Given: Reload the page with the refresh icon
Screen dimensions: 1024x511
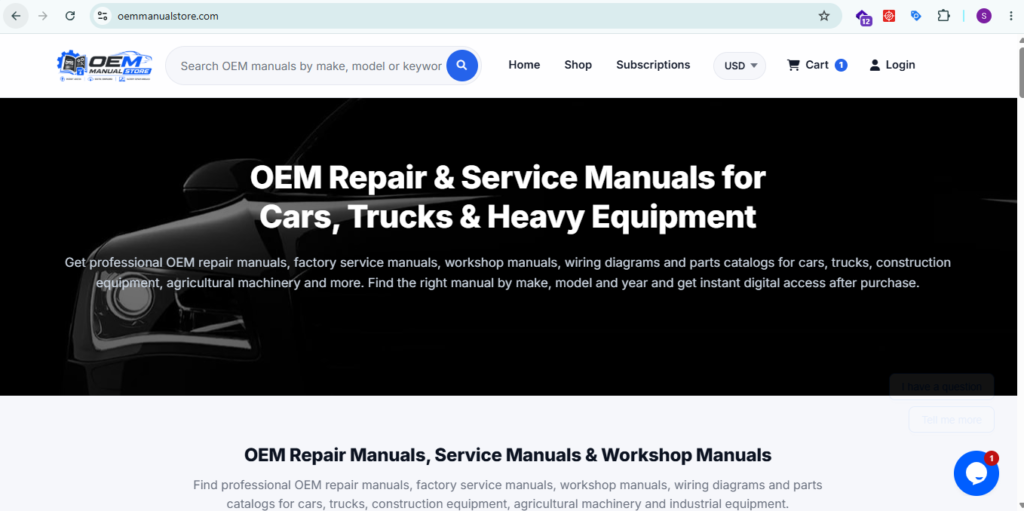Looking at the screenshot, I should pyautogui.click(x=70, y=16).
